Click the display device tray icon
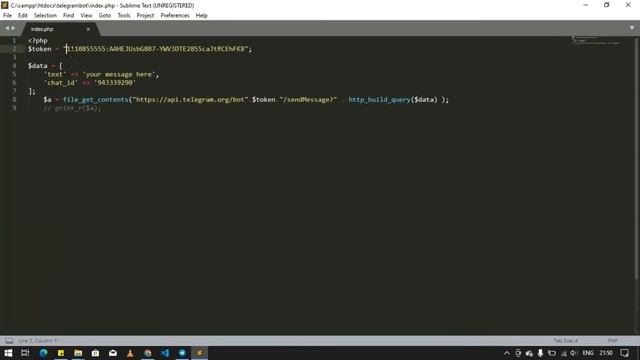 point(518,353)
